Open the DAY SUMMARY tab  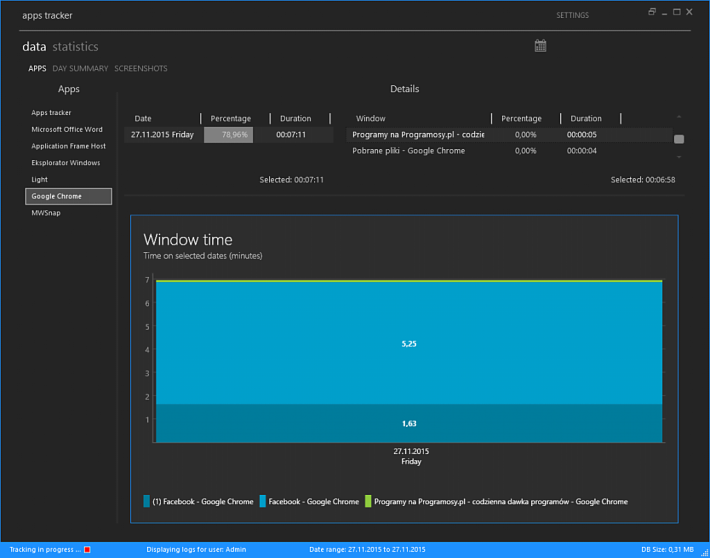(80, 68)
